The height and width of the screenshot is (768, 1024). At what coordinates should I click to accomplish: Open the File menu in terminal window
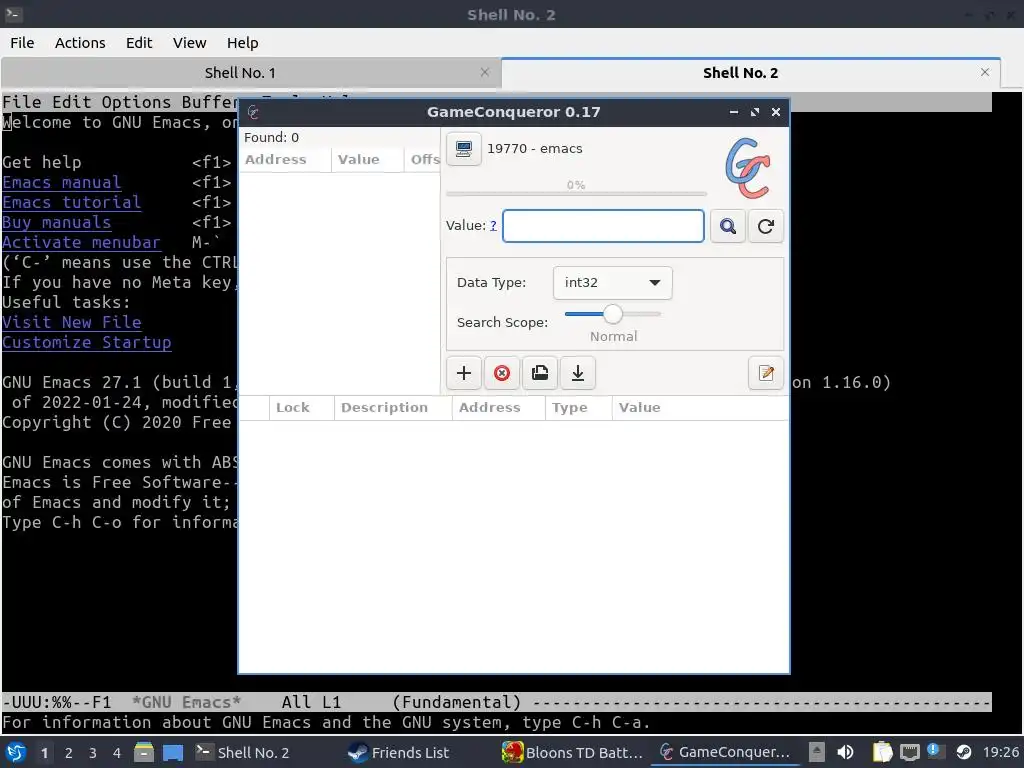[x=22, y=42]
